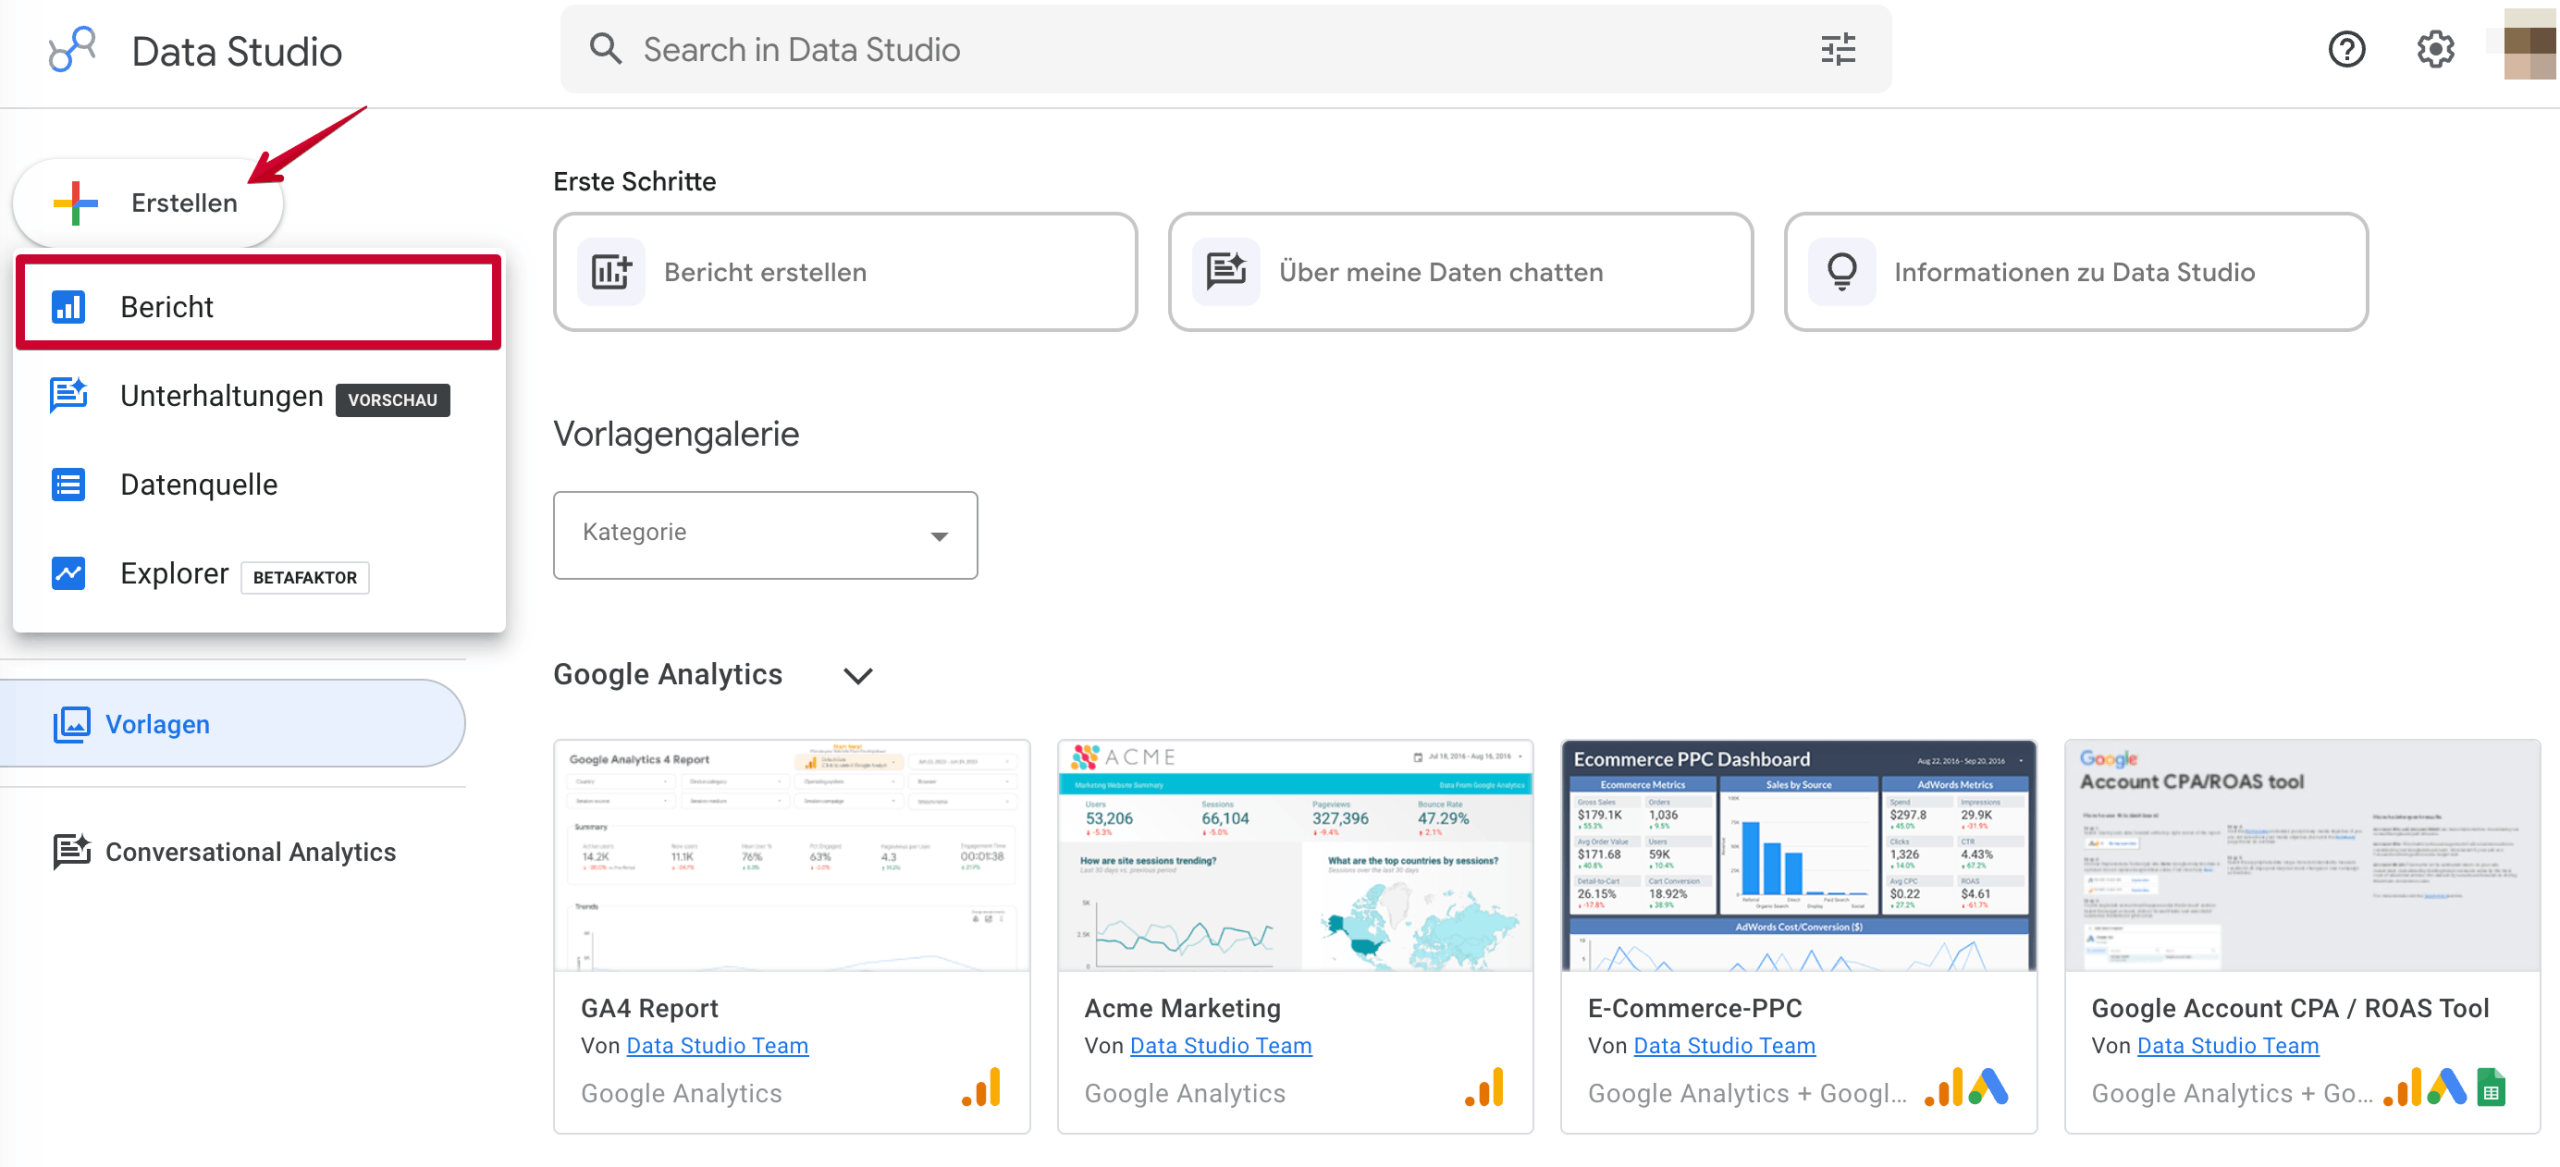Screen dimensions: 2560x1167
Task: Click the search magnifier icon
Action: (x=605, y=48)
